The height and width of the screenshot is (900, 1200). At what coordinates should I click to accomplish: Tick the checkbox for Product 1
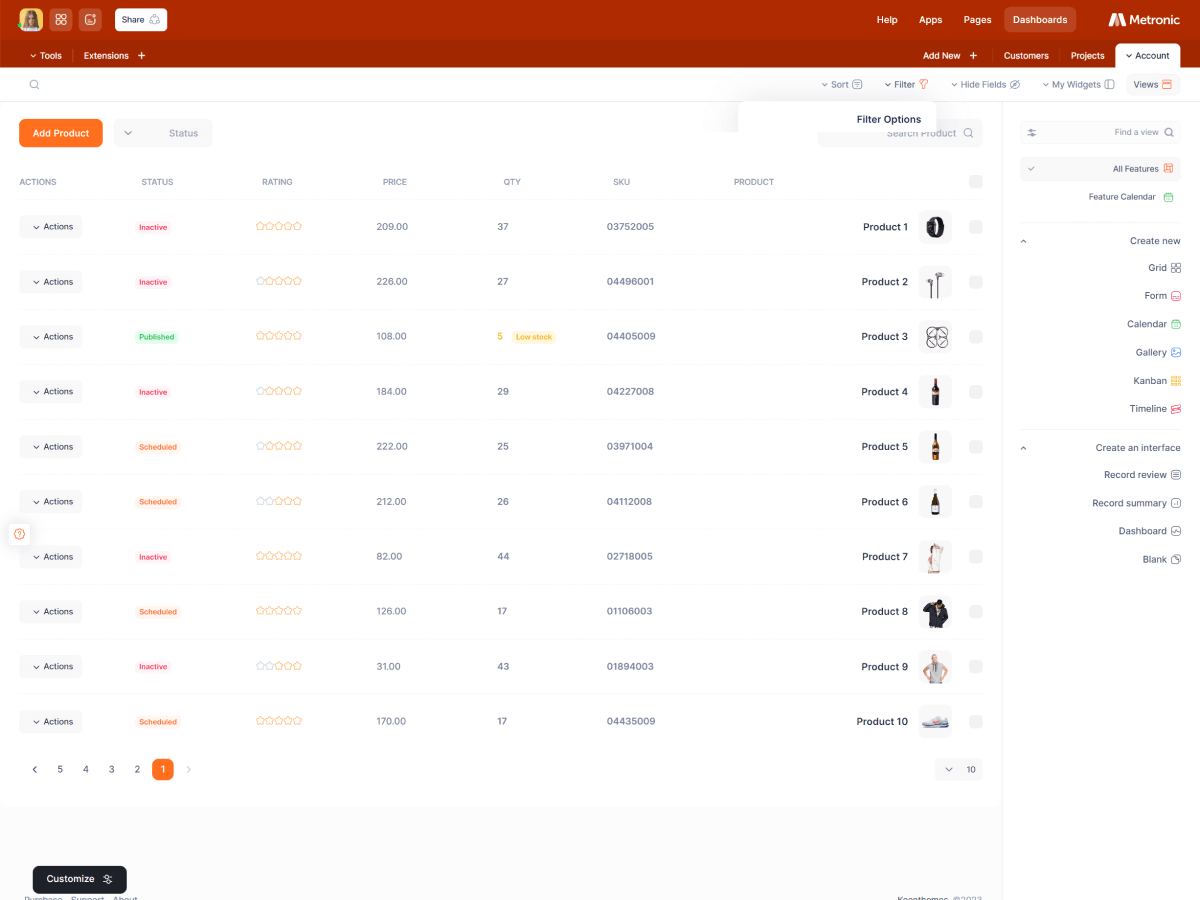point(975,227)
